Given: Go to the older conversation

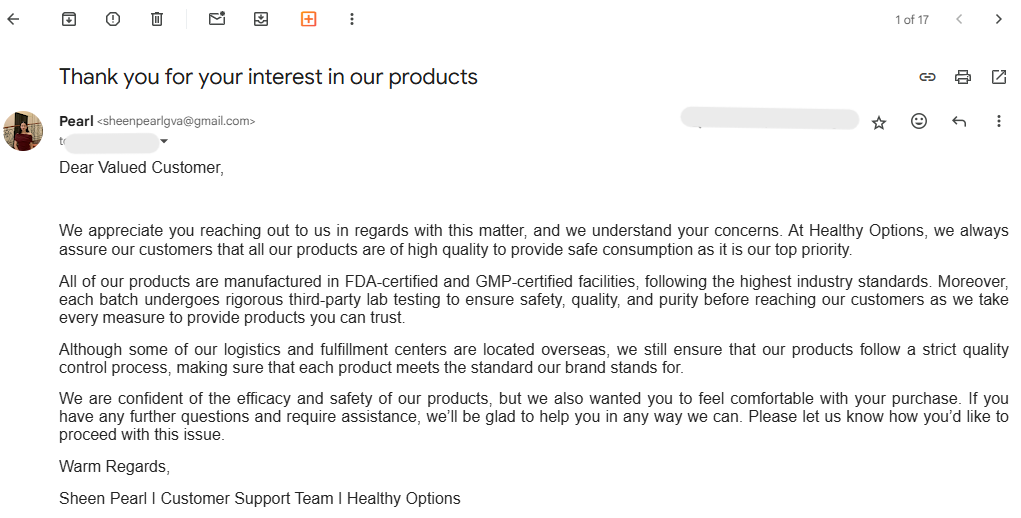Looking at the screenshot, I should (x=998, y=19).
